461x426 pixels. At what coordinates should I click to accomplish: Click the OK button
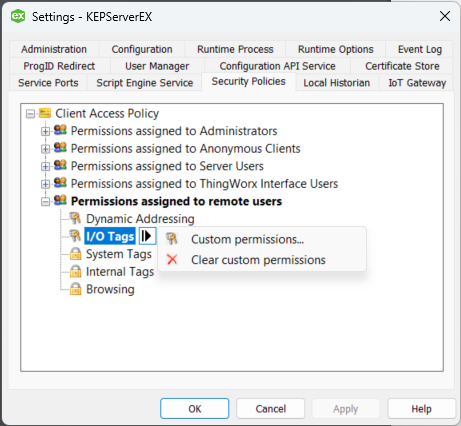(x=195, y=409)
